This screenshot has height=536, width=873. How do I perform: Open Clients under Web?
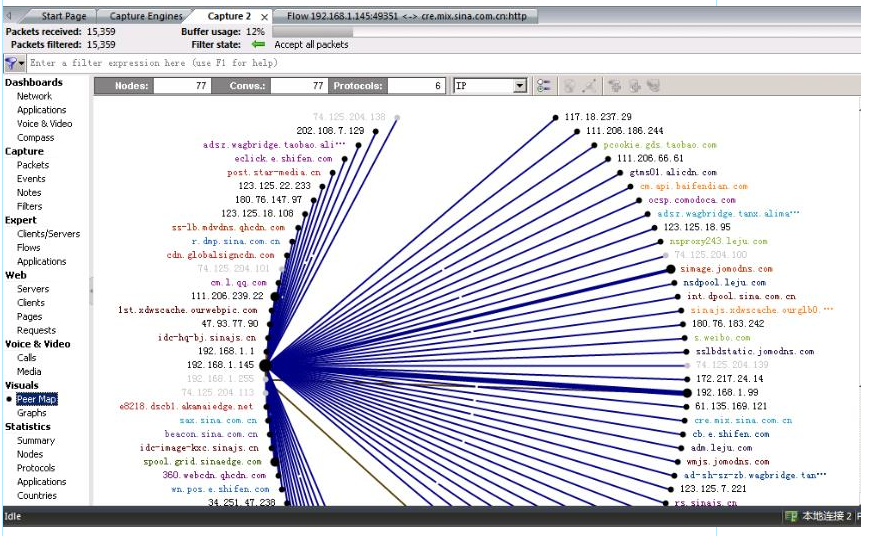point(31,303)
